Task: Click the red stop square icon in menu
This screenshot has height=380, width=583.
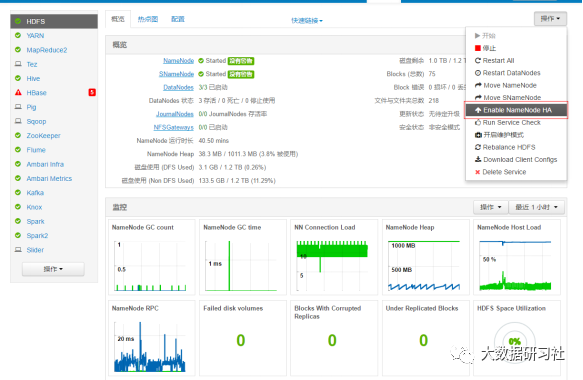Action: click(x=478, y=48)
